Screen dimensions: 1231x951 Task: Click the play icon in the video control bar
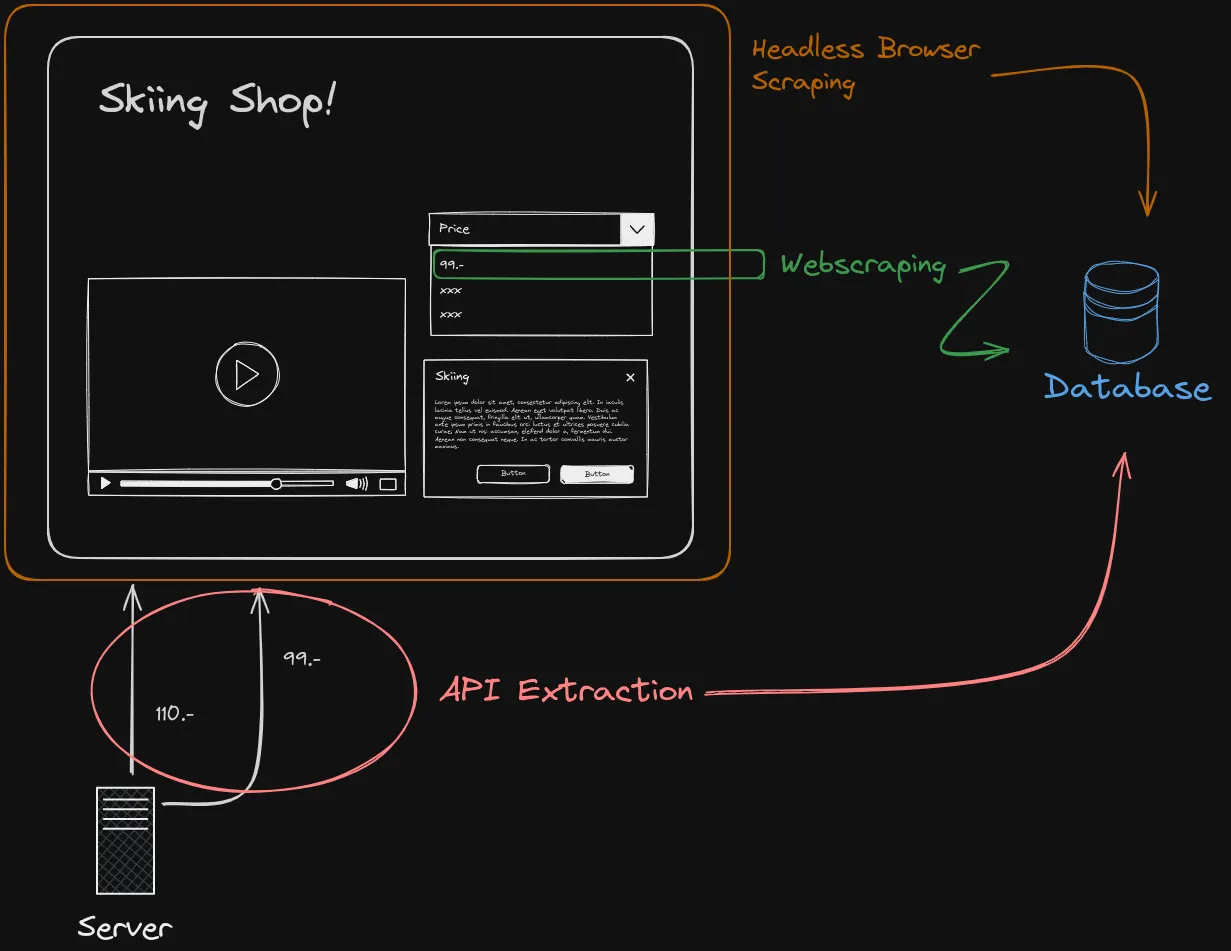tap(104, 483)
